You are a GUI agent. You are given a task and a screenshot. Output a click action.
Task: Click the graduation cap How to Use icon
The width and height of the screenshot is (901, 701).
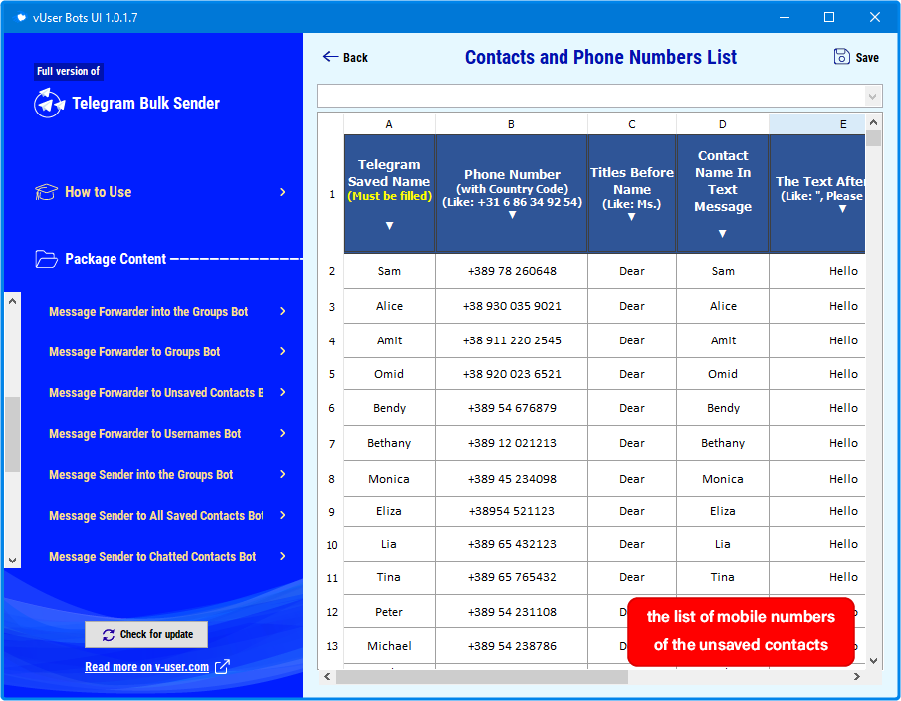point(47,192)
